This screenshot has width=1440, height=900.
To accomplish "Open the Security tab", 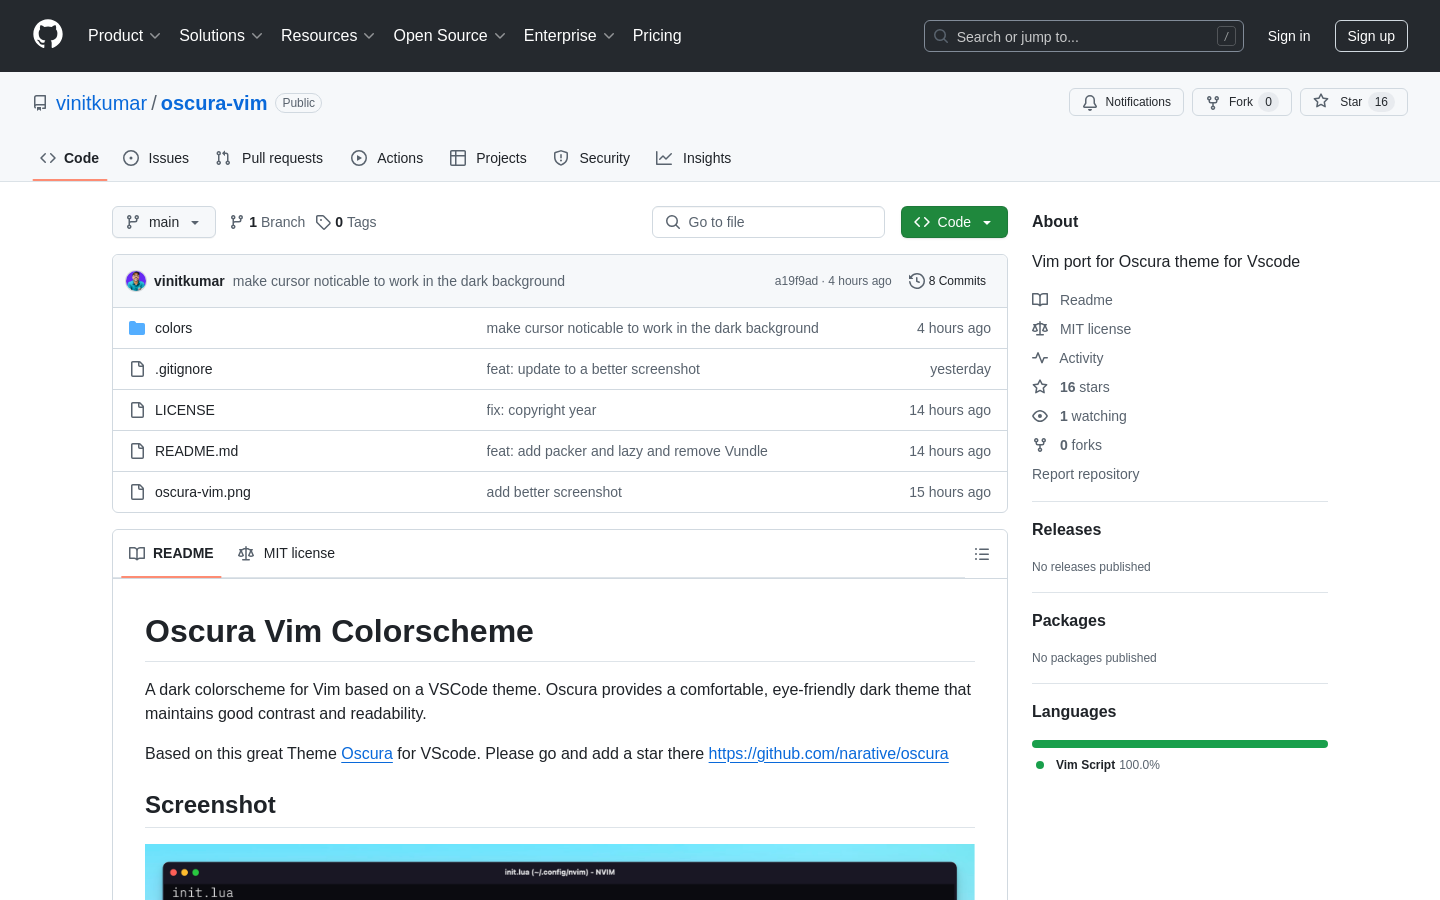I will pyautogui.click(x=592, y=158).
